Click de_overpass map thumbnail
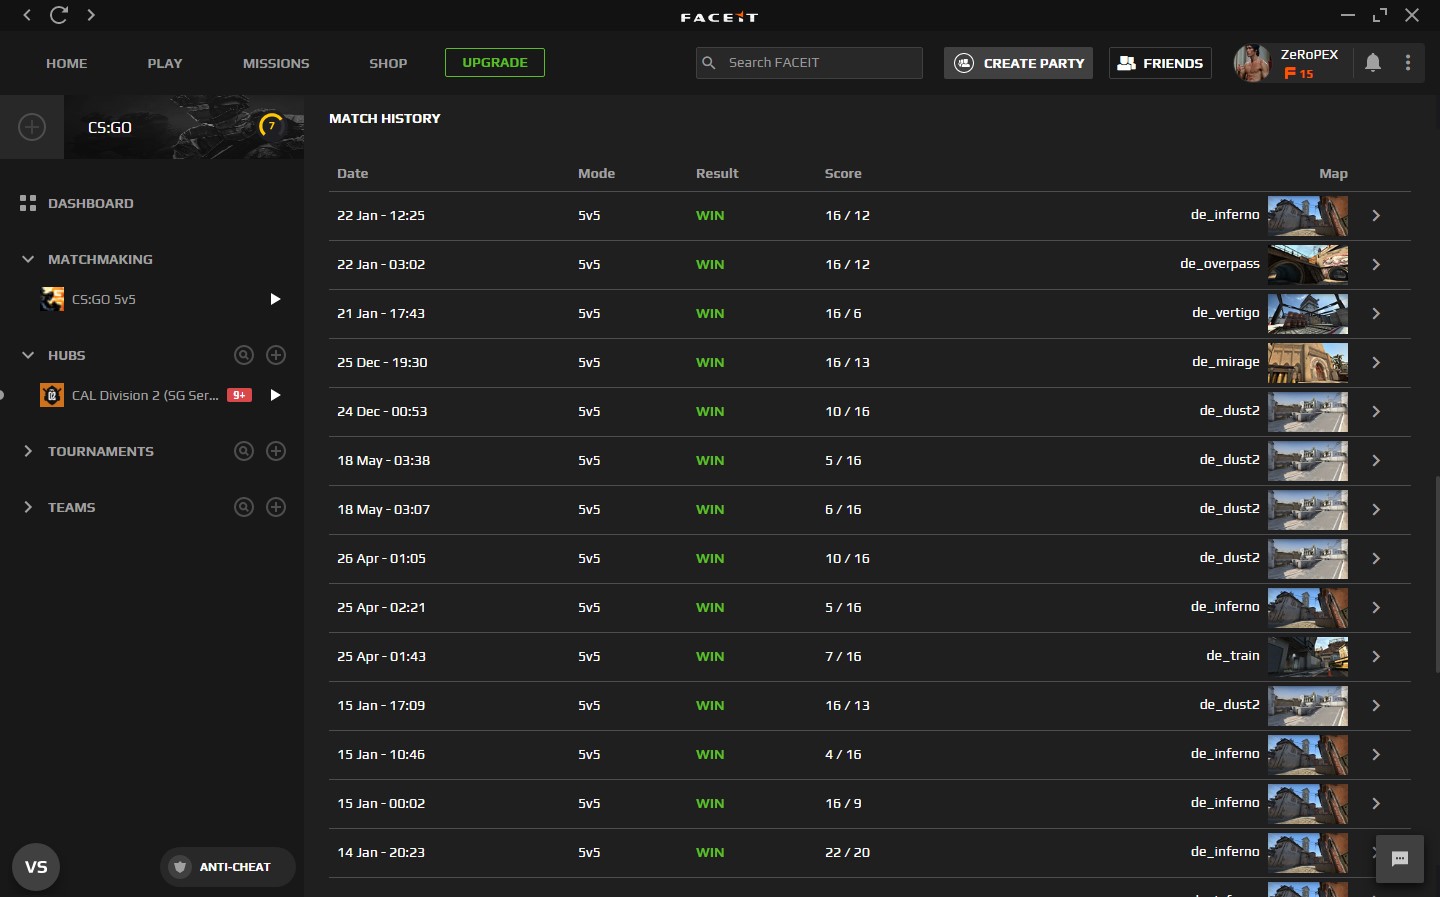Image resolution: width=1440 pixels, height=897 pixels. pos(1308,264)
